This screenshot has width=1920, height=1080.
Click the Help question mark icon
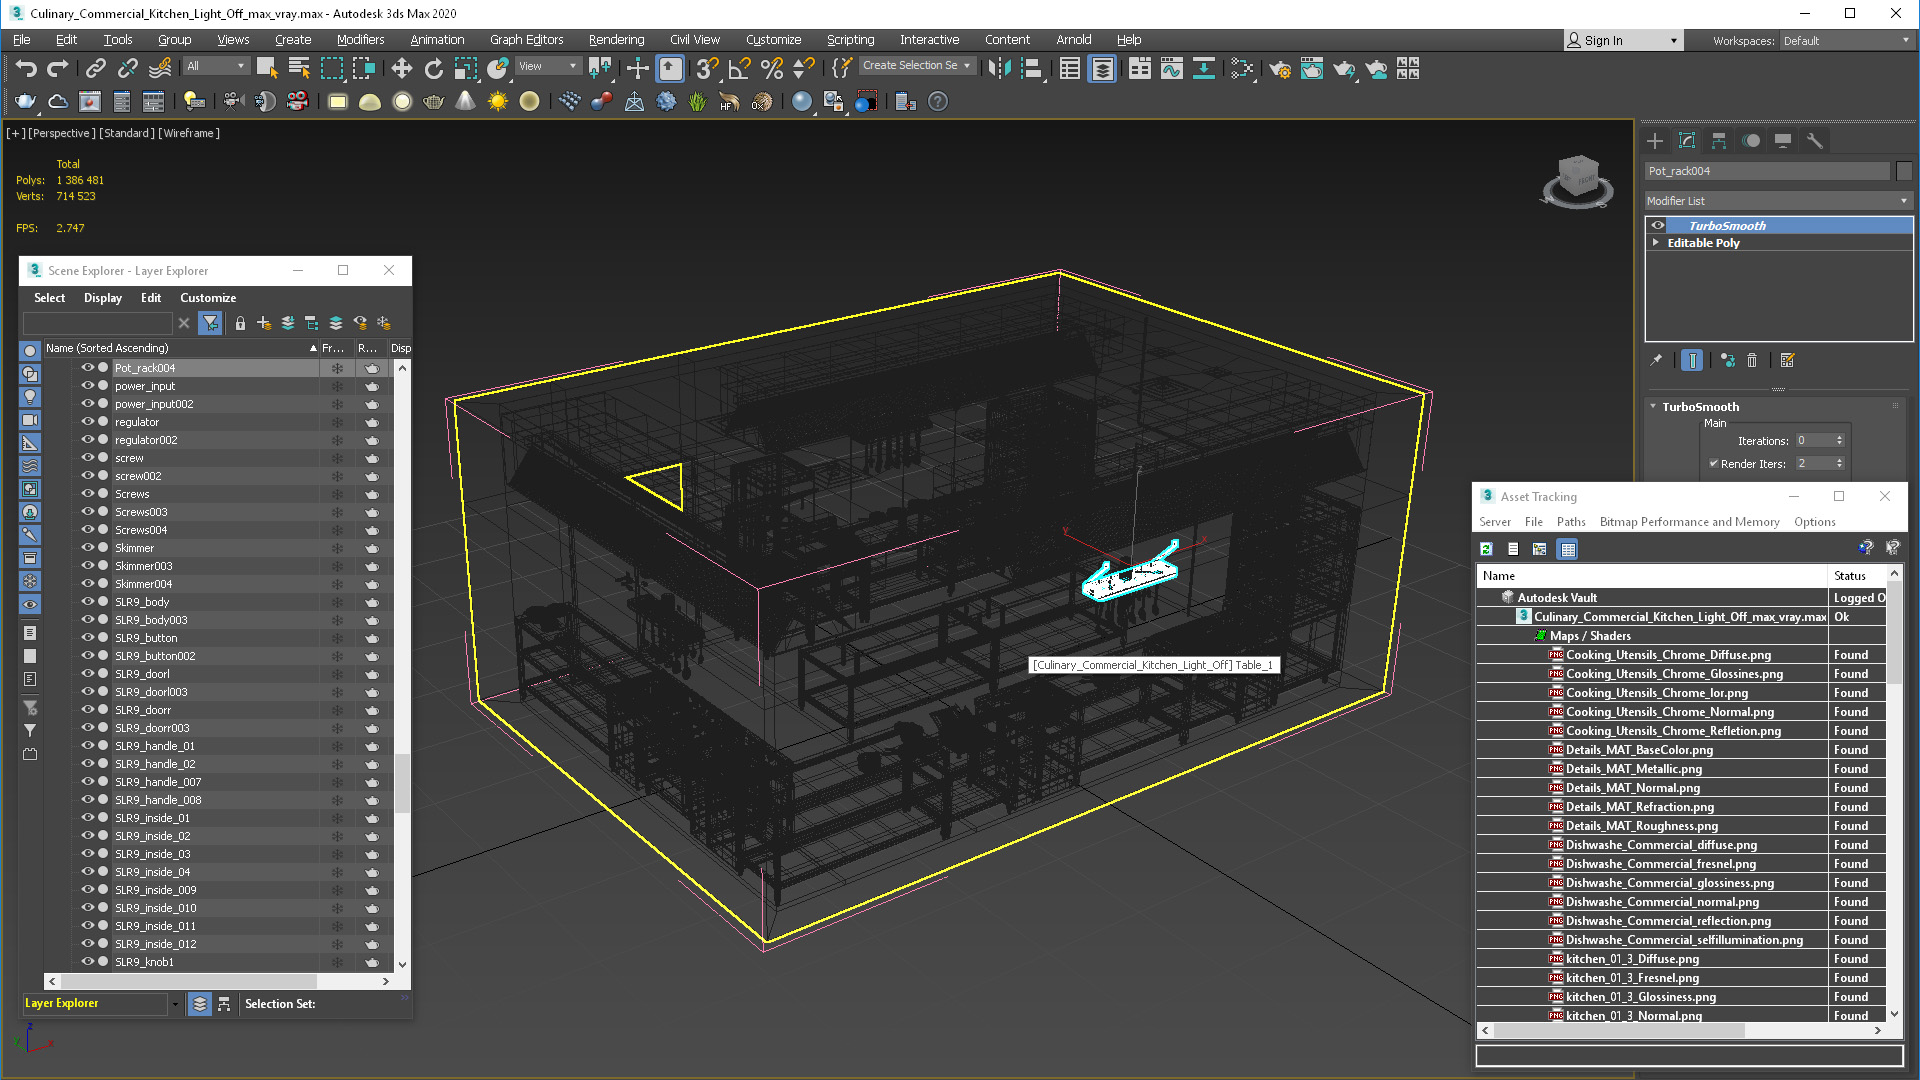coord(938,101)
